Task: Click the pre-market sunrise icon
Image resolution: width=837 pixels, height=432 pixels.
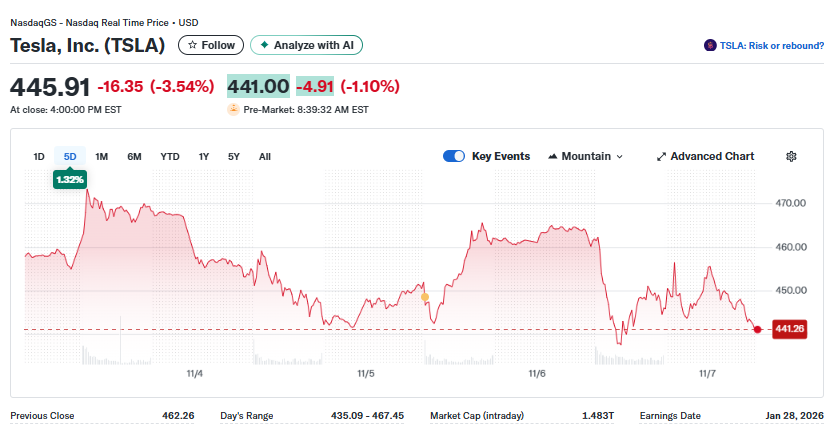Action: point(233,109)
